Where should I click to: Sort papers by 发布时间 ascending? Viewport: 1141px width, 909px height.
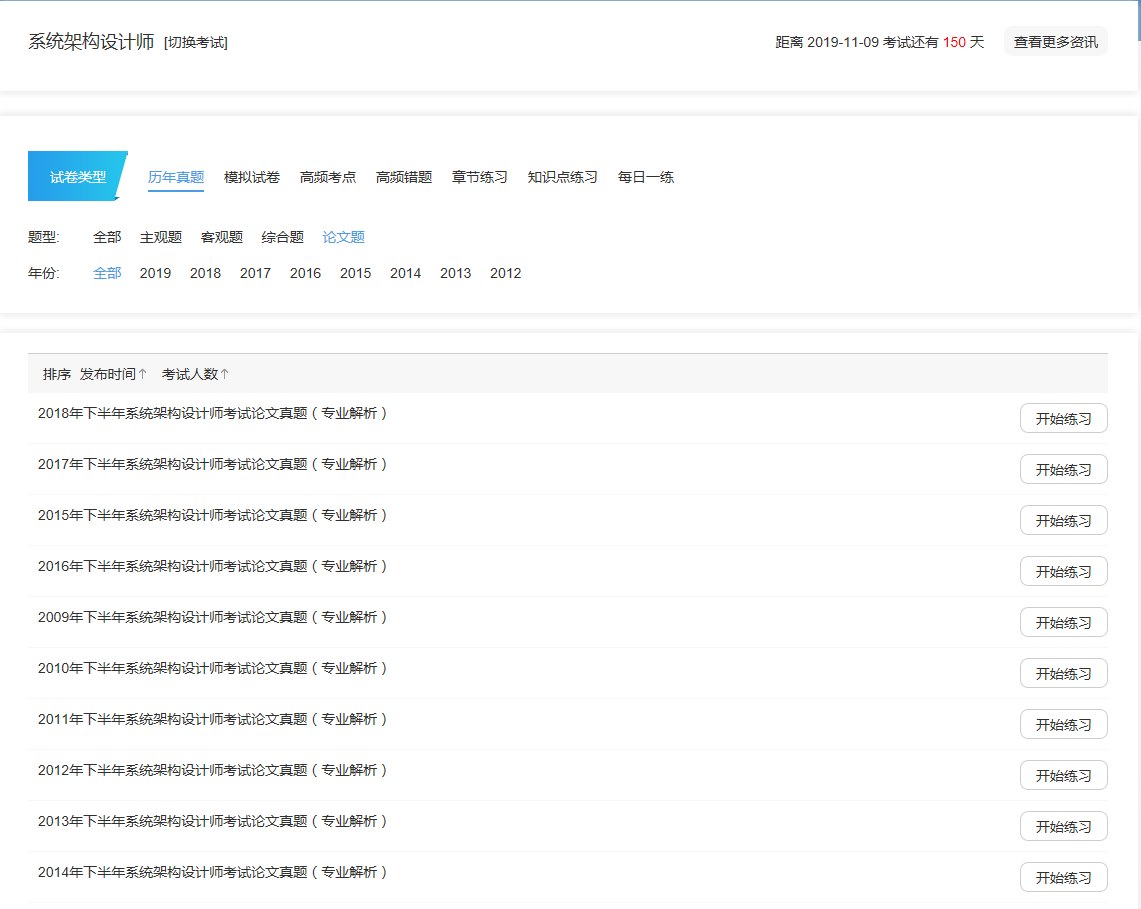point(113,372)
